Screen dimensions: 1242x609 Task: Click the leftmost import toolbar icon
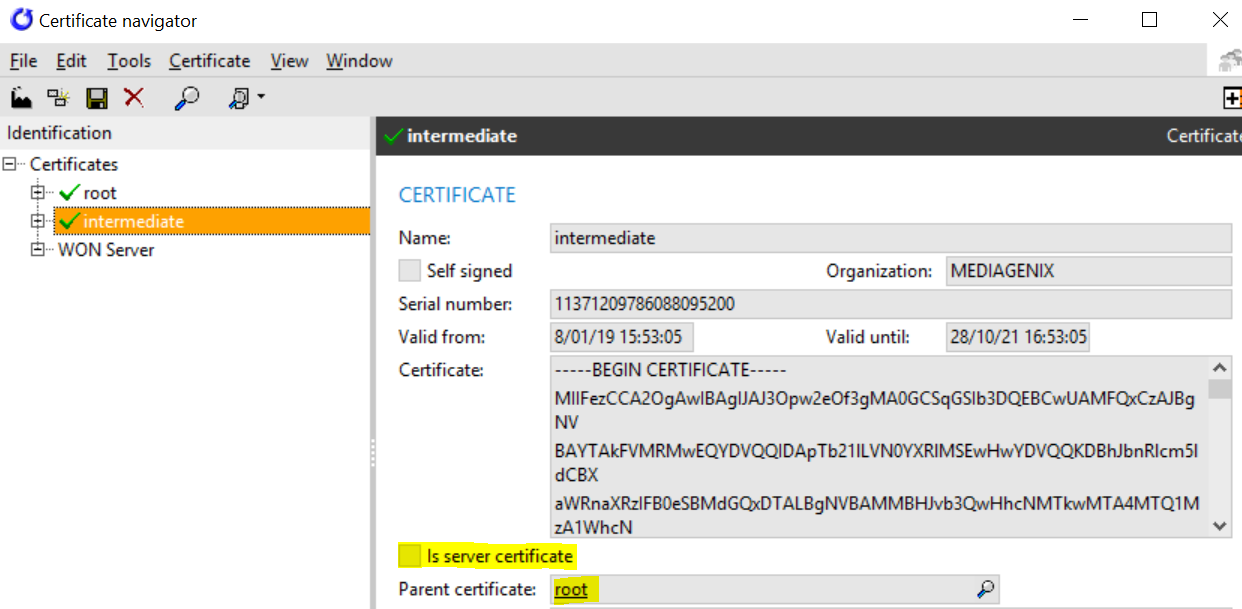coord(21,97)
